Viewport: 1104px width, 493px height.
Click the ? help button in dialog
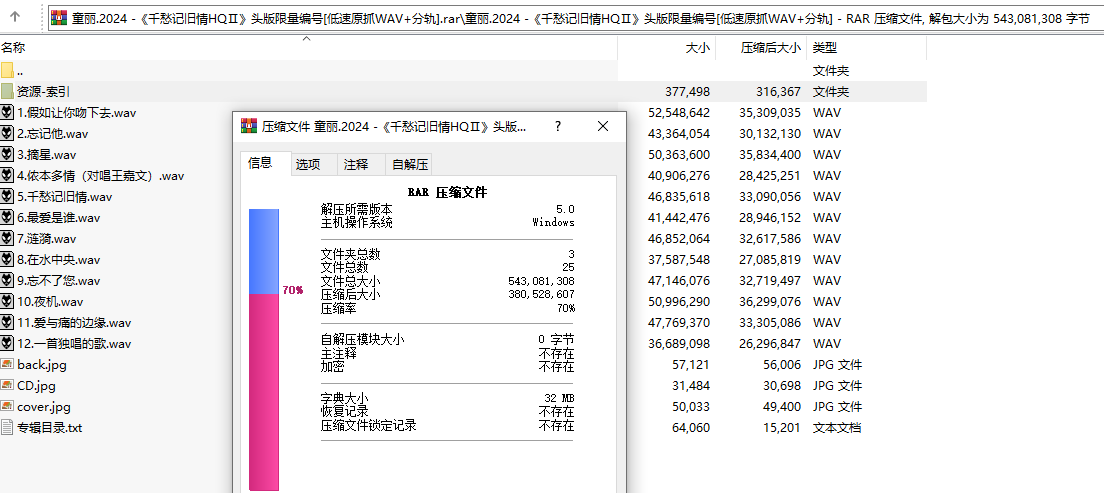click(558, 127)
